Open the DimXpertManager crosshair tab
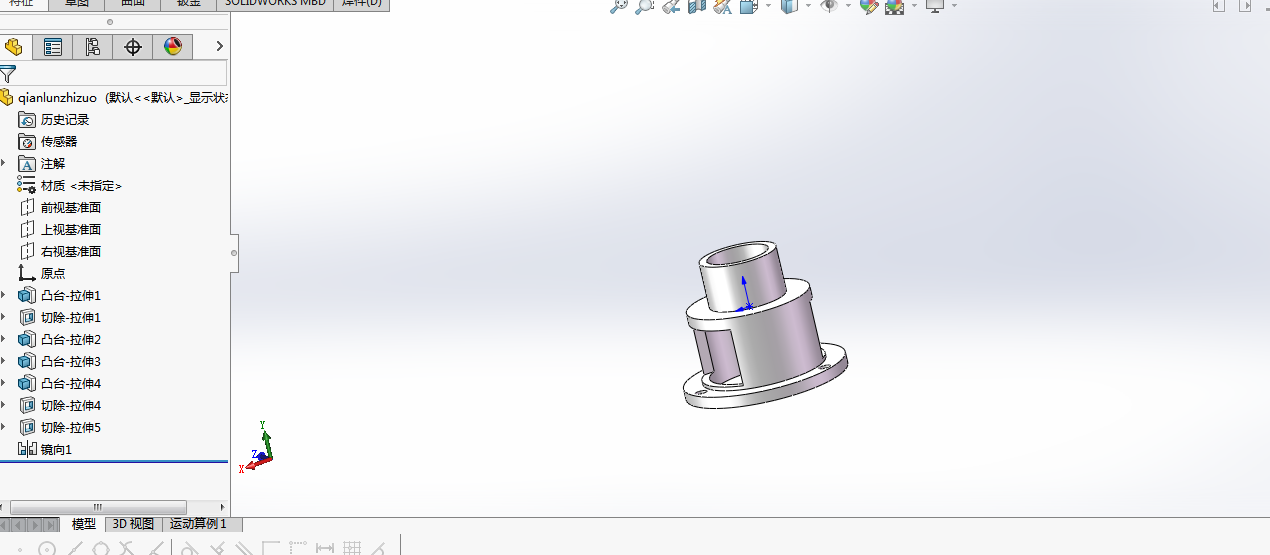This screenshot has width=1270, height=555. point(133,47)
